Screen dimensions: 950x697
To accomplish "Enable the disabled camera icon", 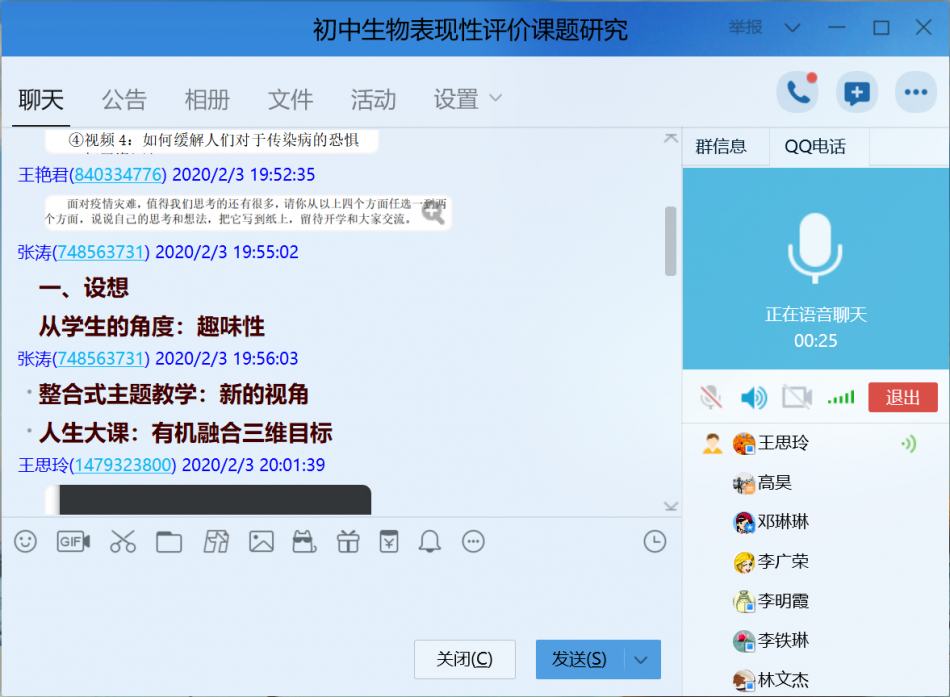I will pos(797,397).
